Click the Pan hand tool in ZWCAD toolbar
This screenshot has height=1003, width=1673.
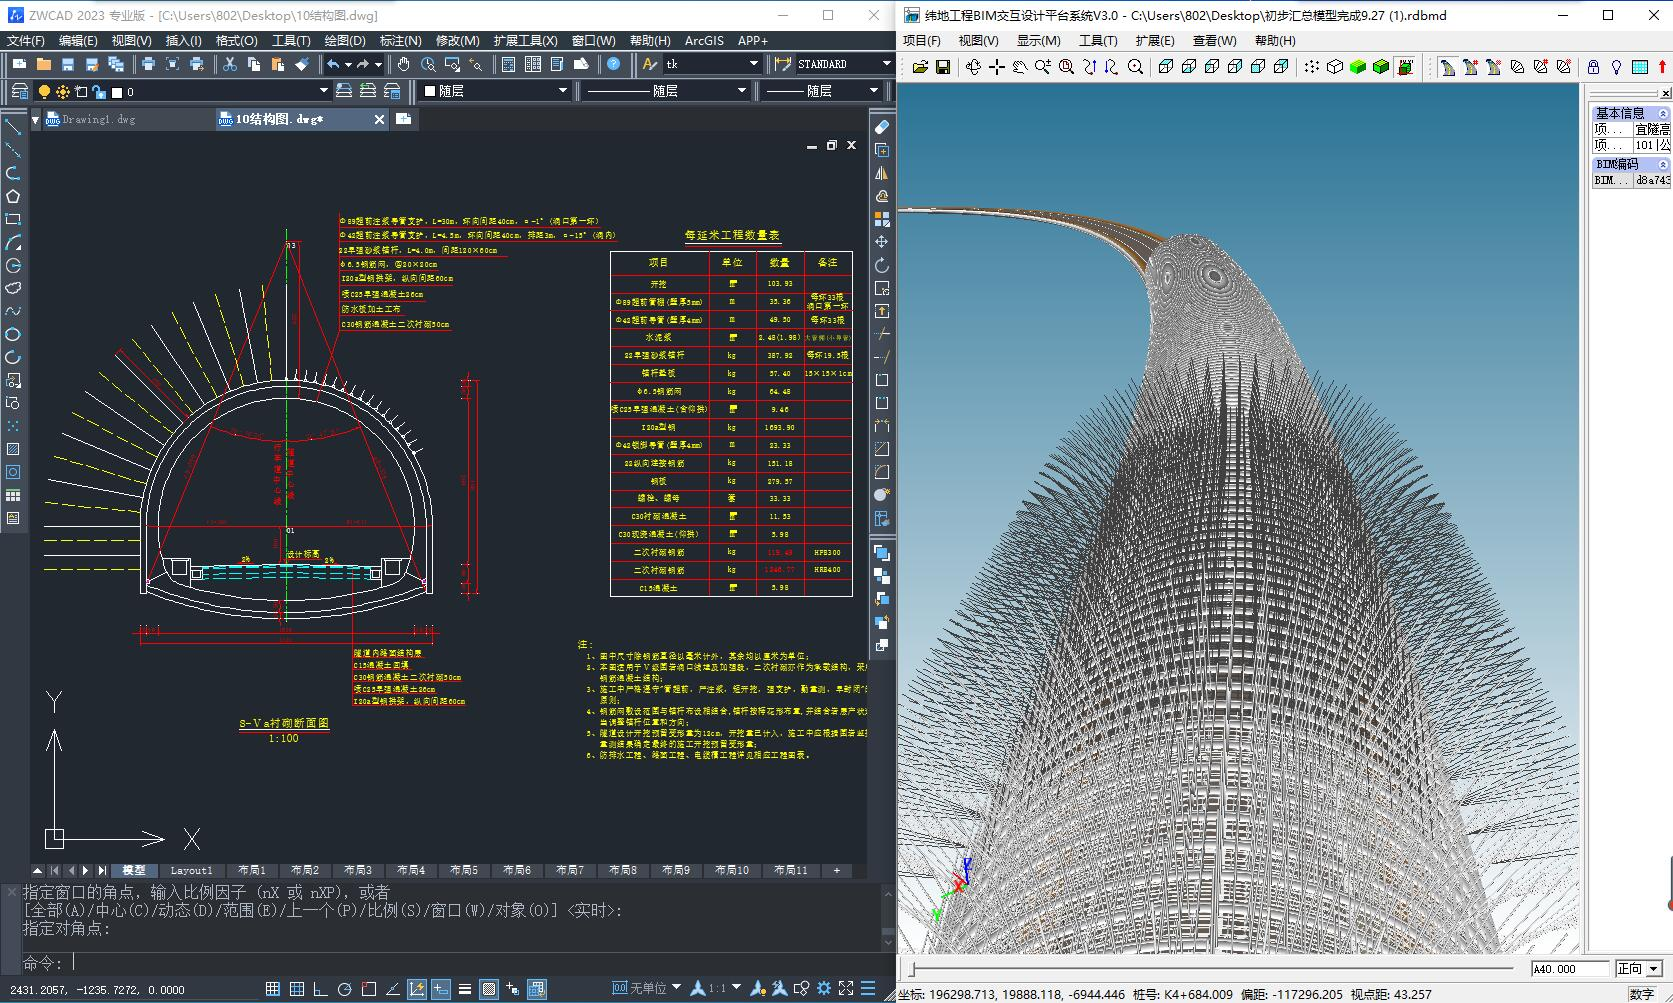pos(404,64)
